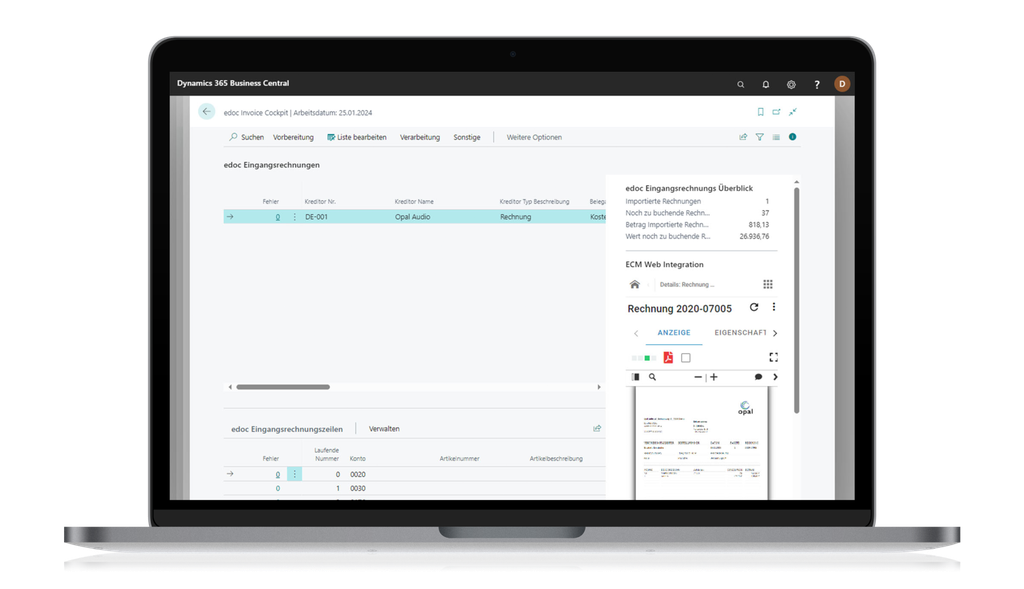The height and width of the screenshot is (589, 1024).
Task: Click the right arrow of the horizontal scrollbar
Action: 599,387
